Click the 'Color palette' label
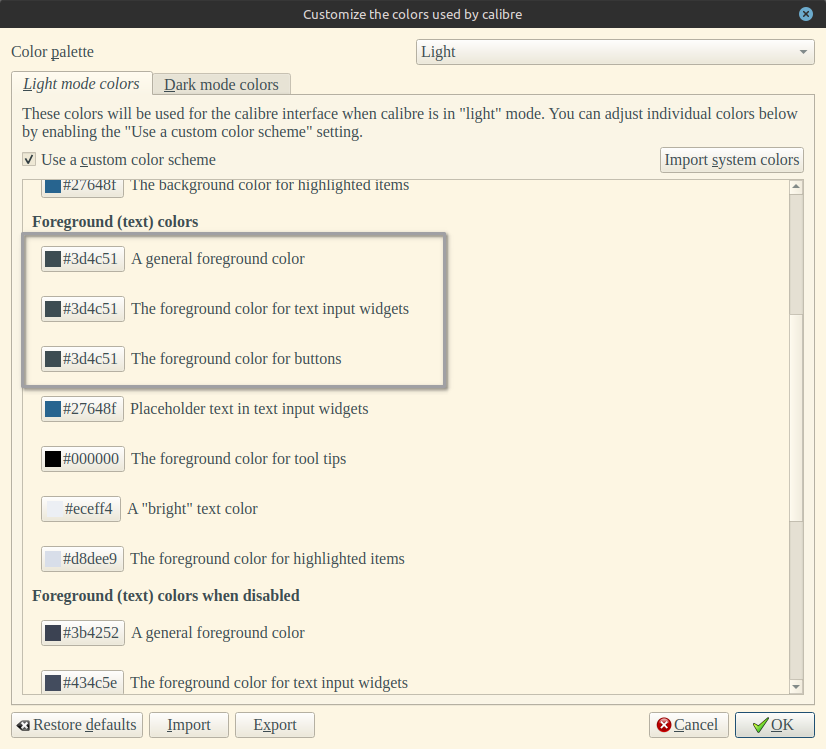The image size is (826, 749). tap(53, 52)
